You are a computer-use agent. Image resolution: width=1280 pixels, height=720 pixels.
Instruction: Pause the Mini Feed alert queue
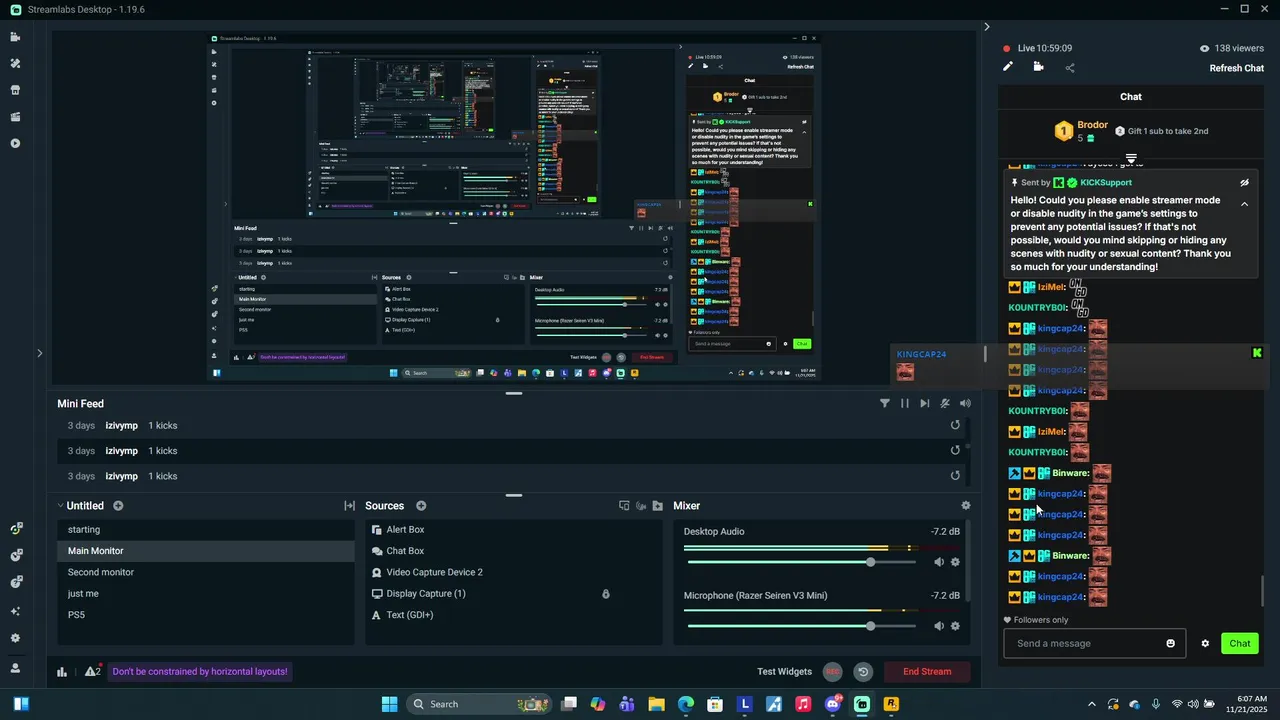[x=905, y=404]
